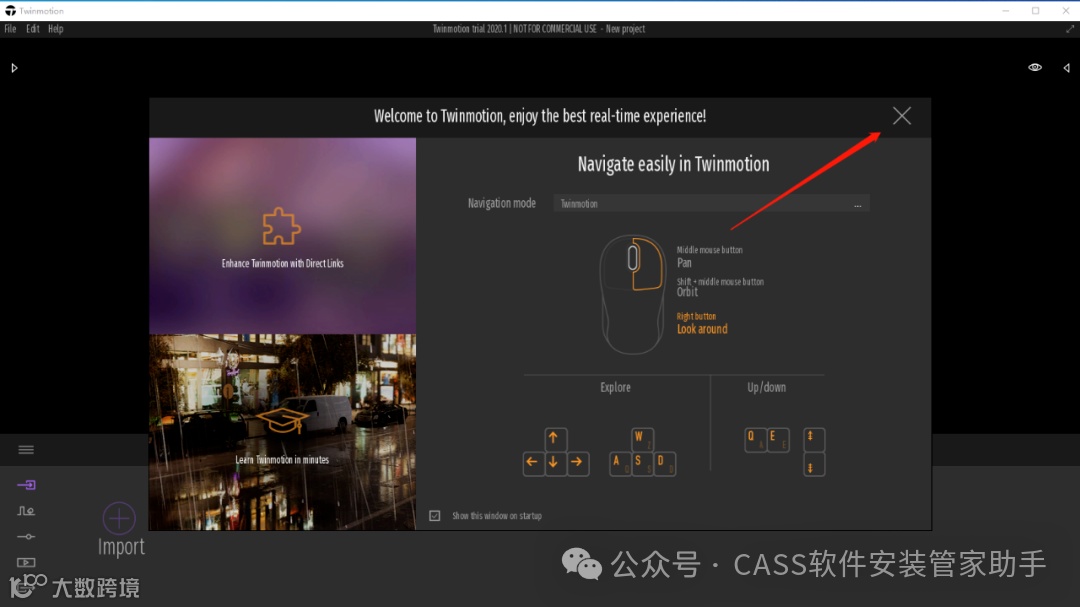Viewport: 1080px width, 607px height.
Task: Select the Settings slider icon in sidebar
Action: click(x=26, y=537)
